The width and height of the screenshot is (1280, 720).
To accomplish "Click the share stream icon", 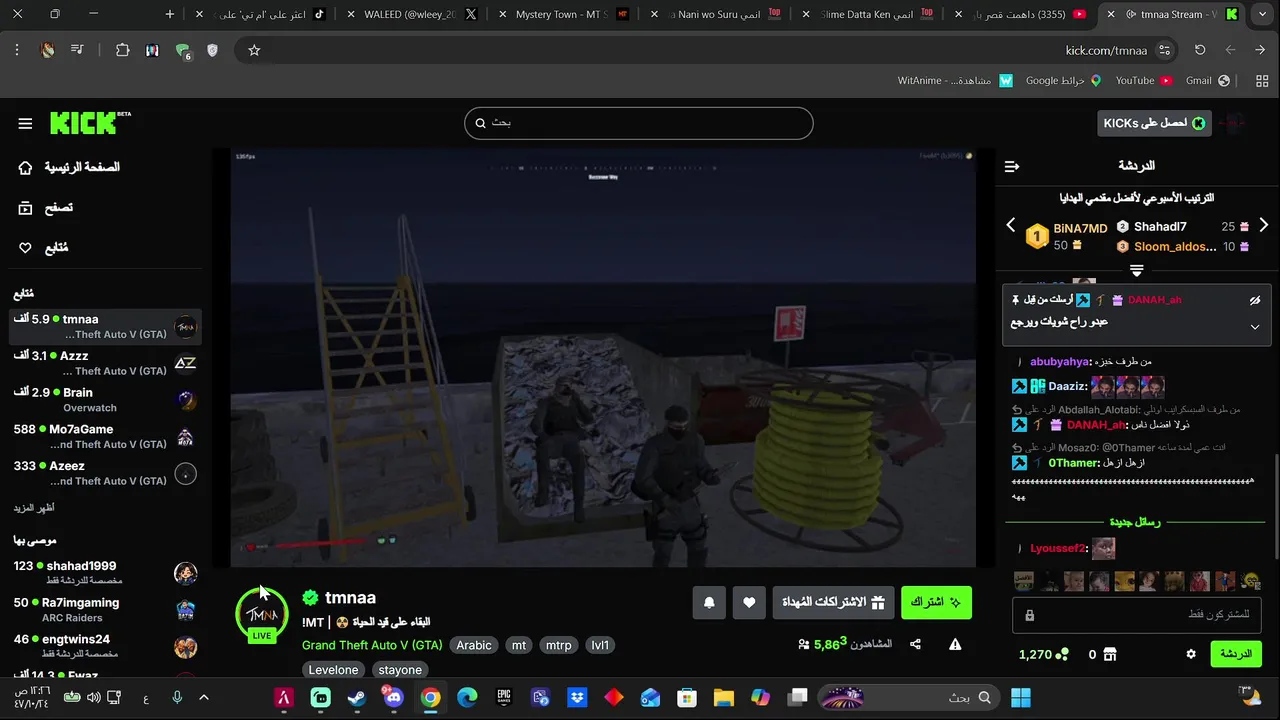I will point(915,645).
